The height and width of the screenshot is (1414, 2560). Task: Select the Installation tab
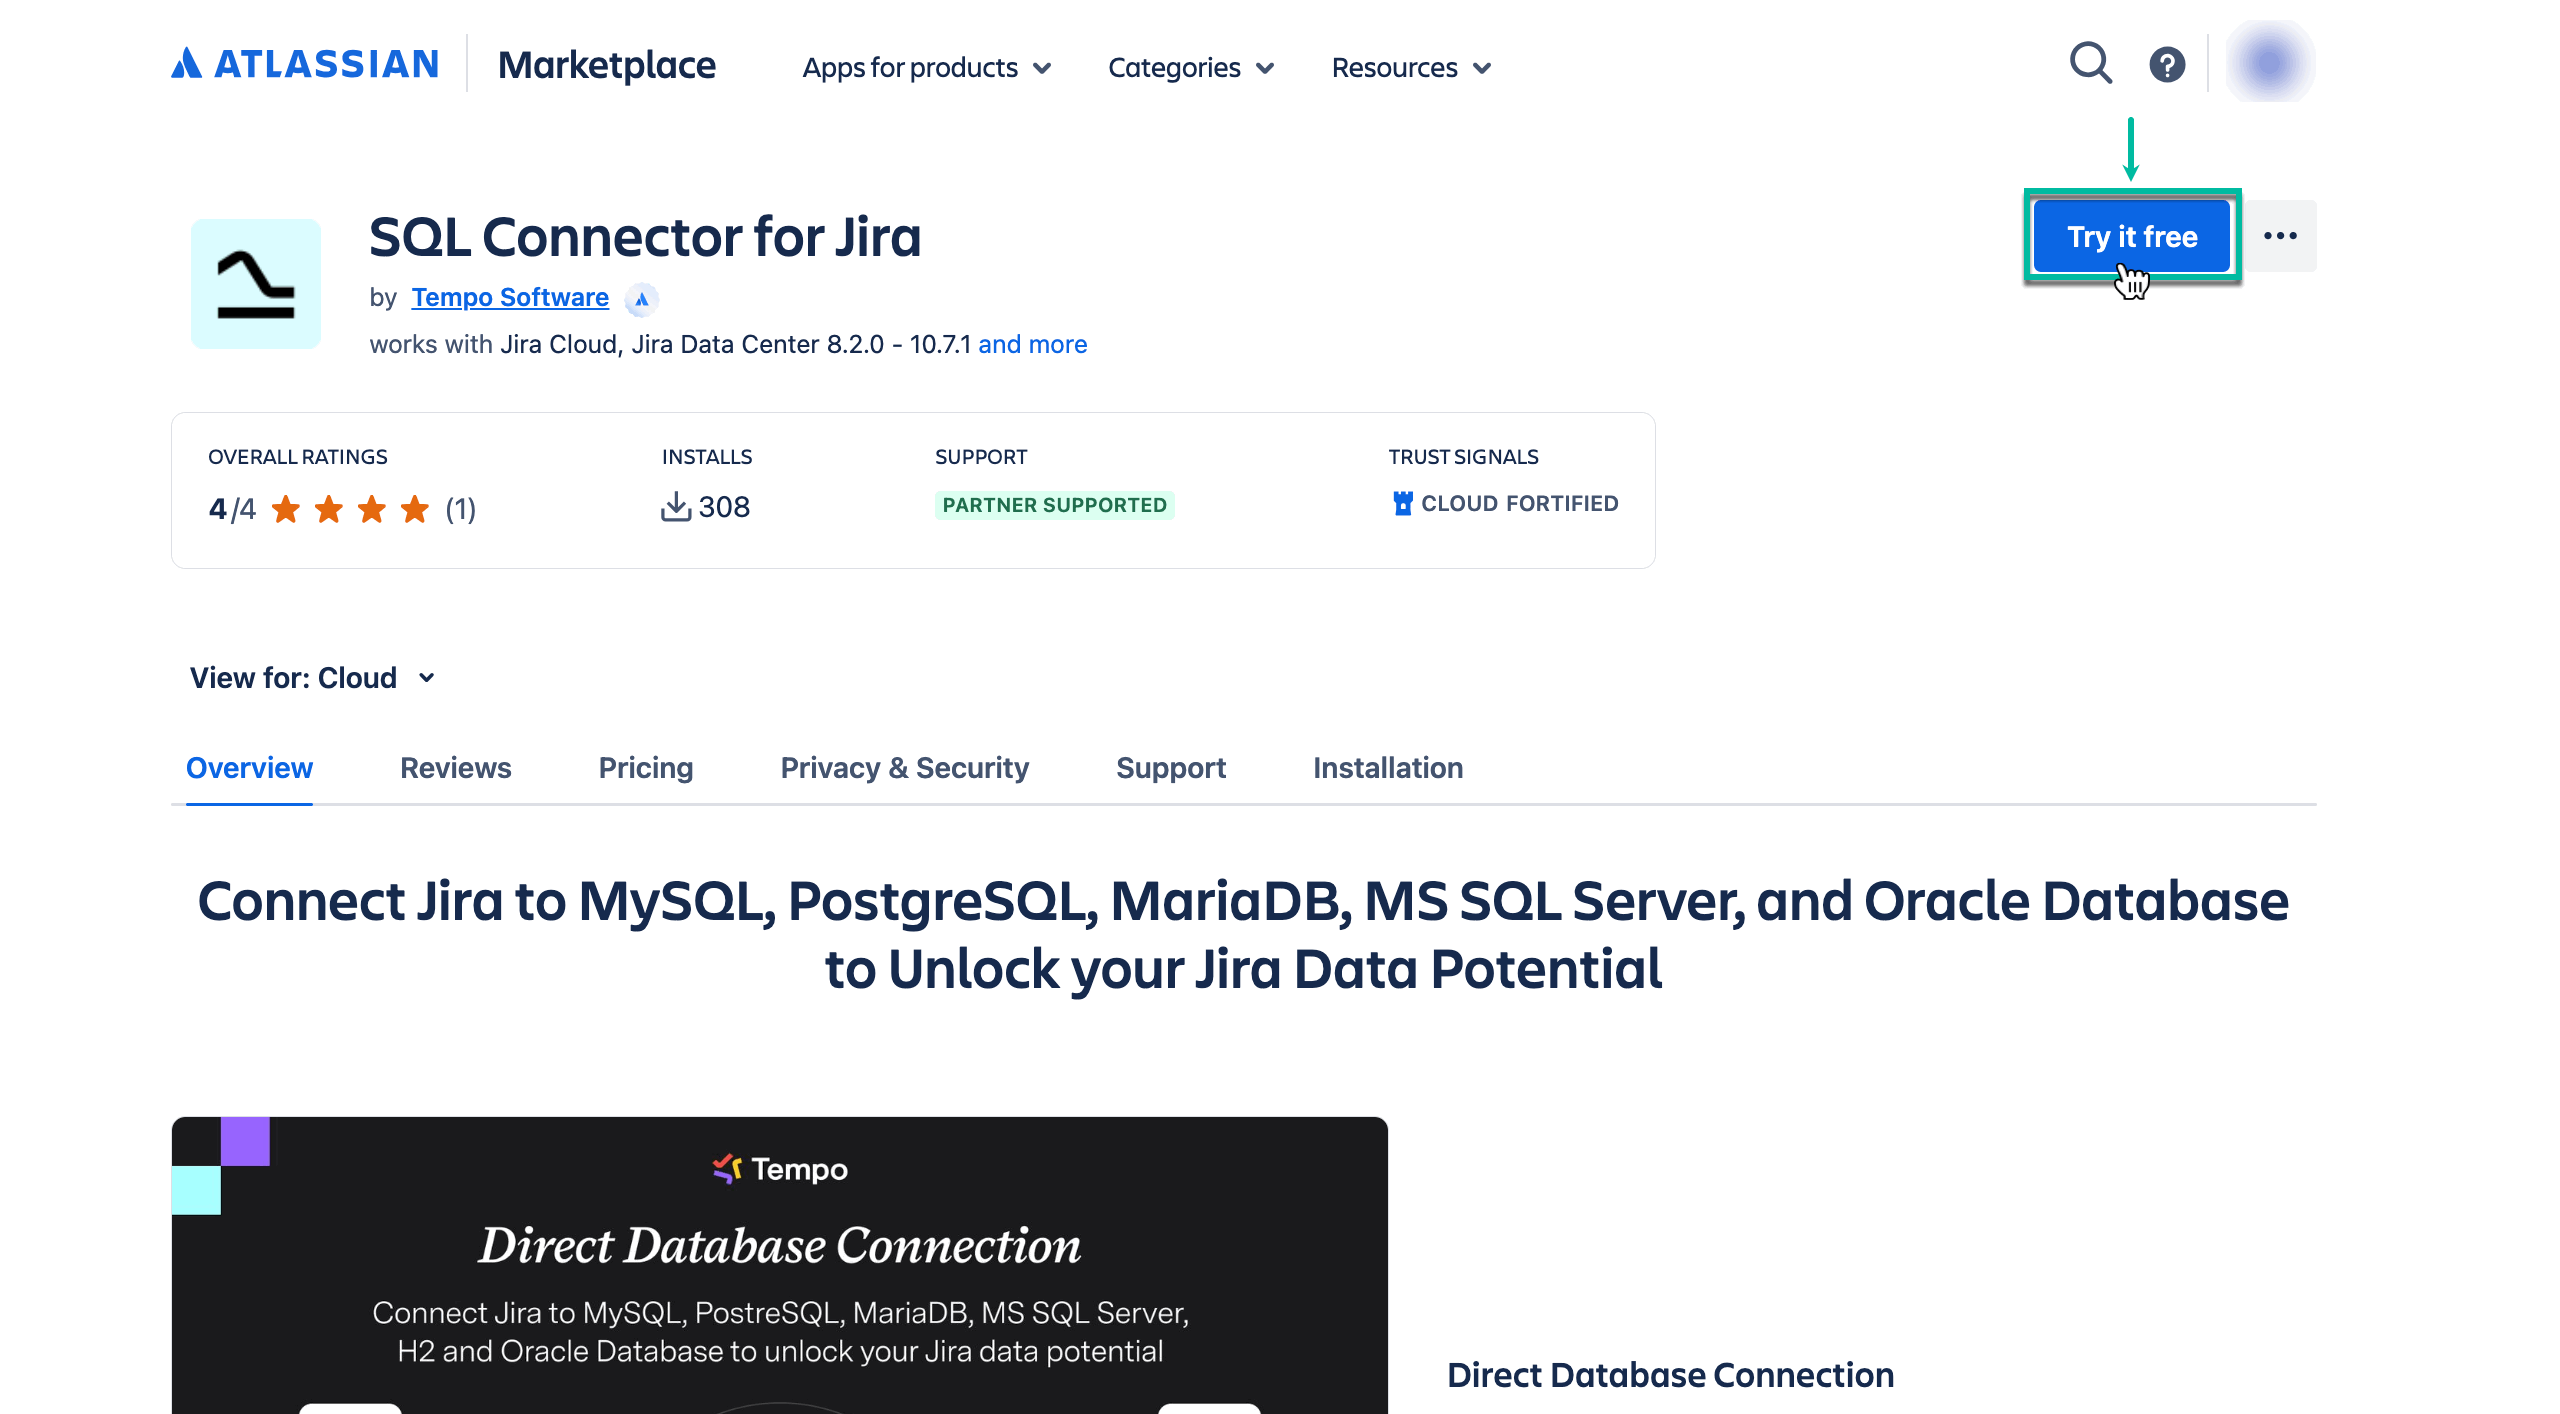(x=1388, y=768)
